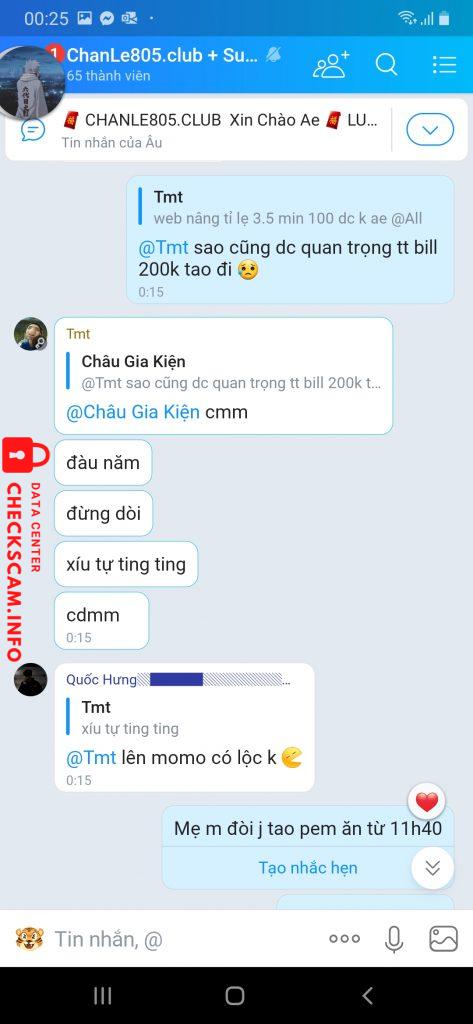Image resolution: width=473 pixels, height=1024 pixels.
Task: Open search in conversation
Action: coord(387,64)
